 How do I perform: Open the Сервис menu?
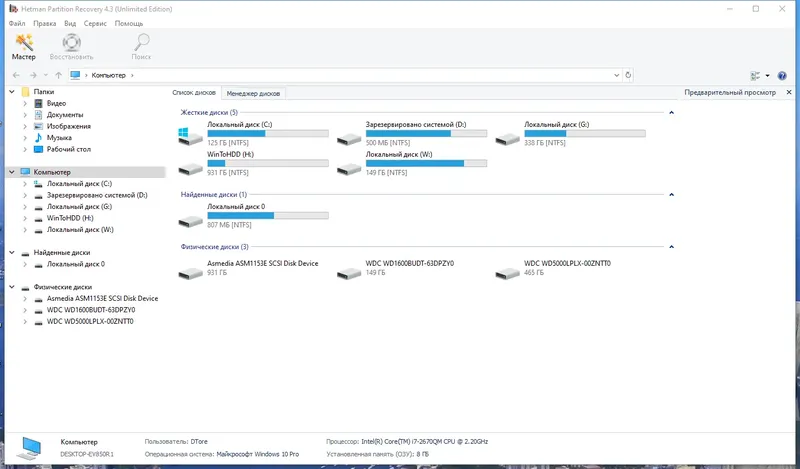coord(95,23)
